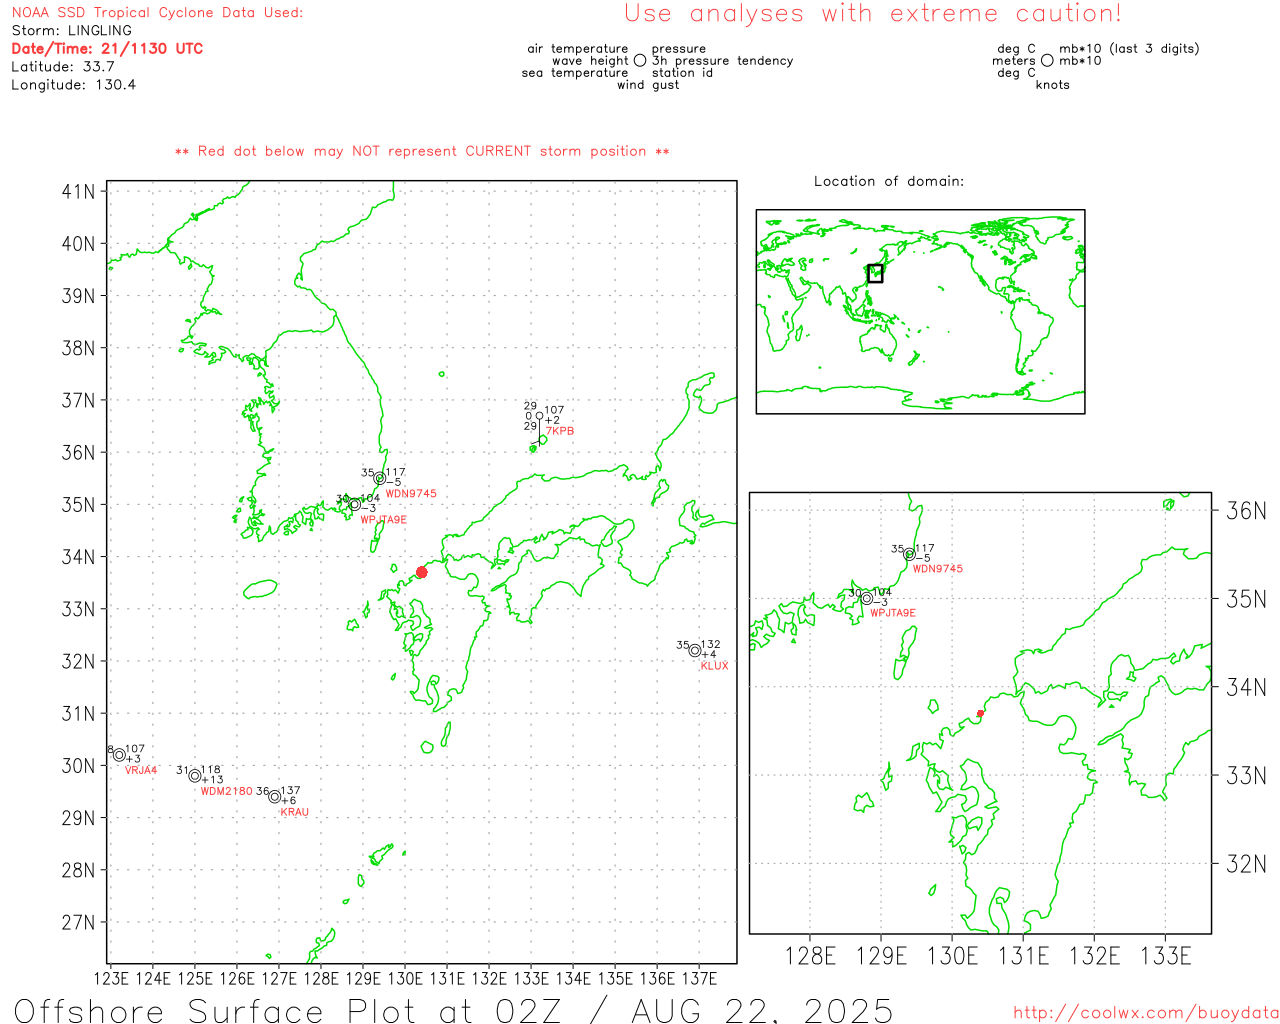Click the 128E longitude label on the inset map
The image size is (1280, 1024).
(810, 957)
